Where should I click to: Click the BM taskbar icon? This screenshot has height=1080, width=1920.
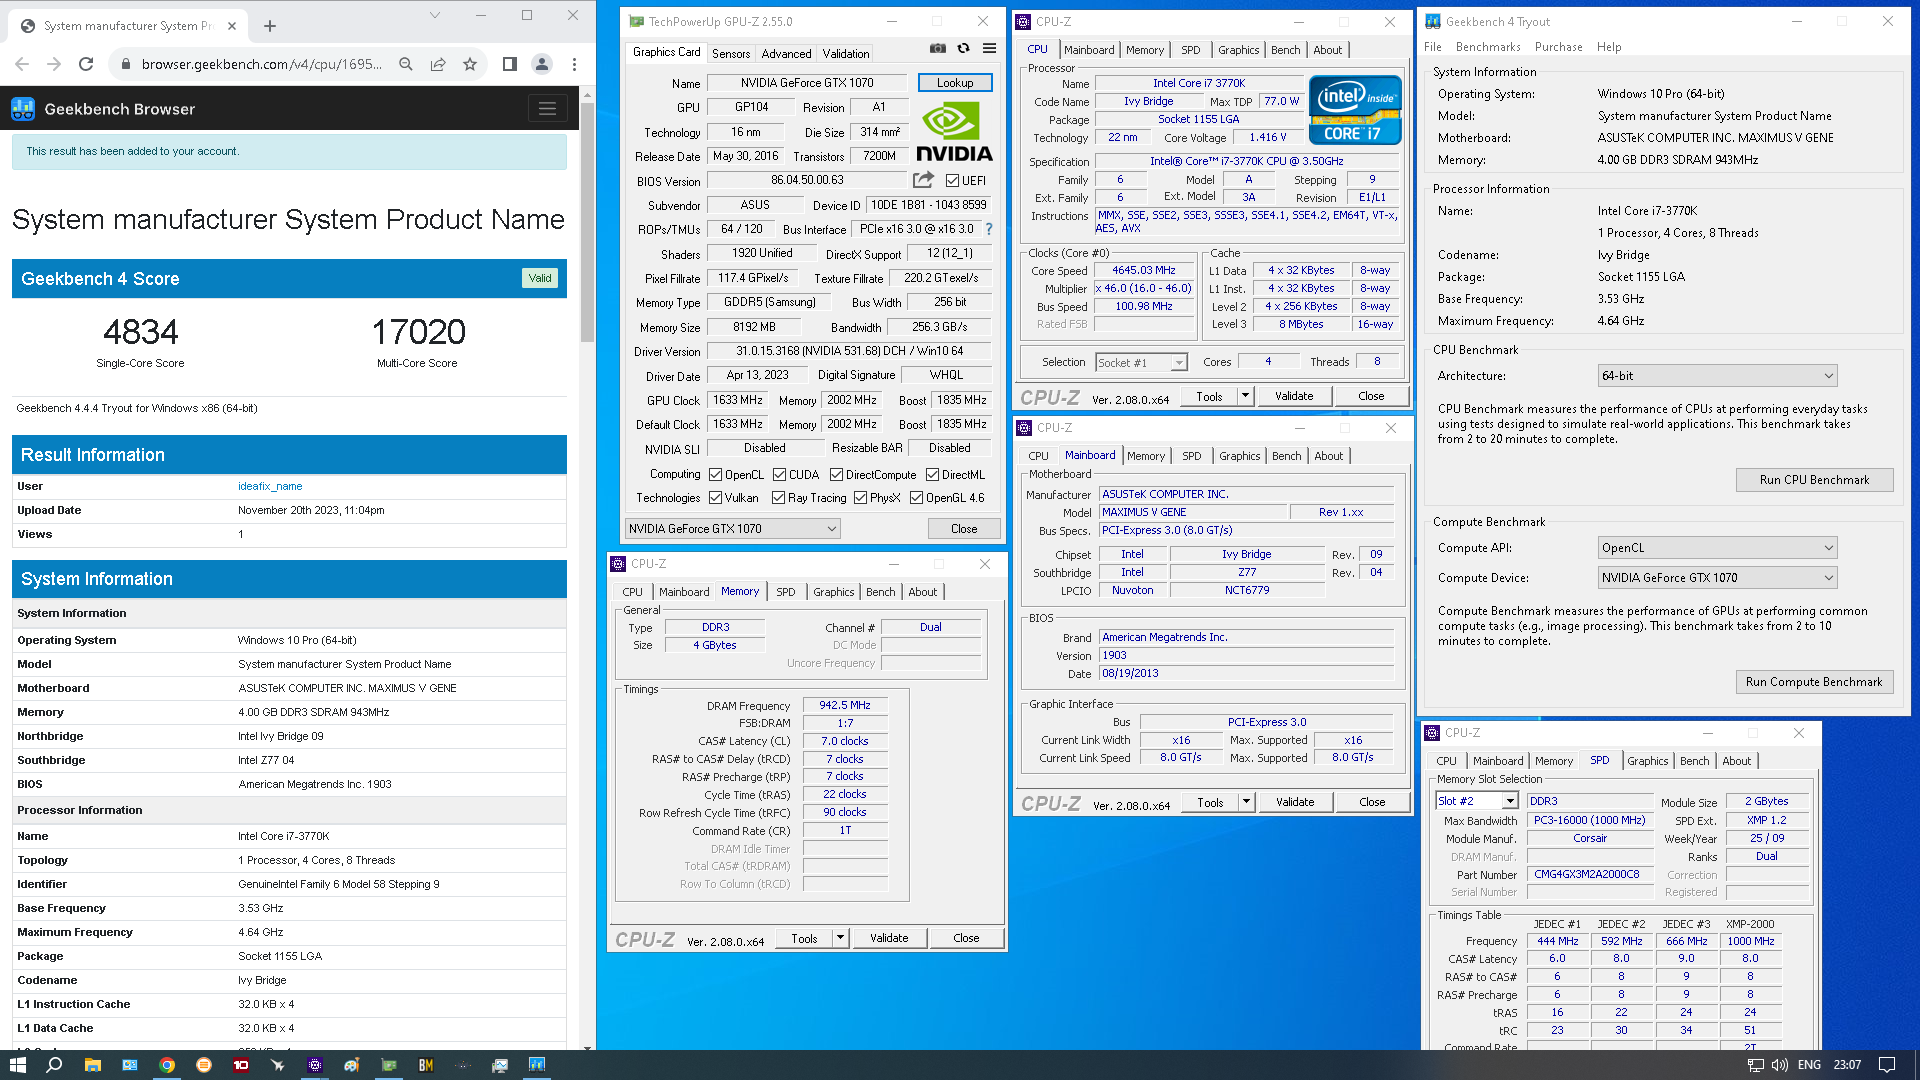point(426,1065)
